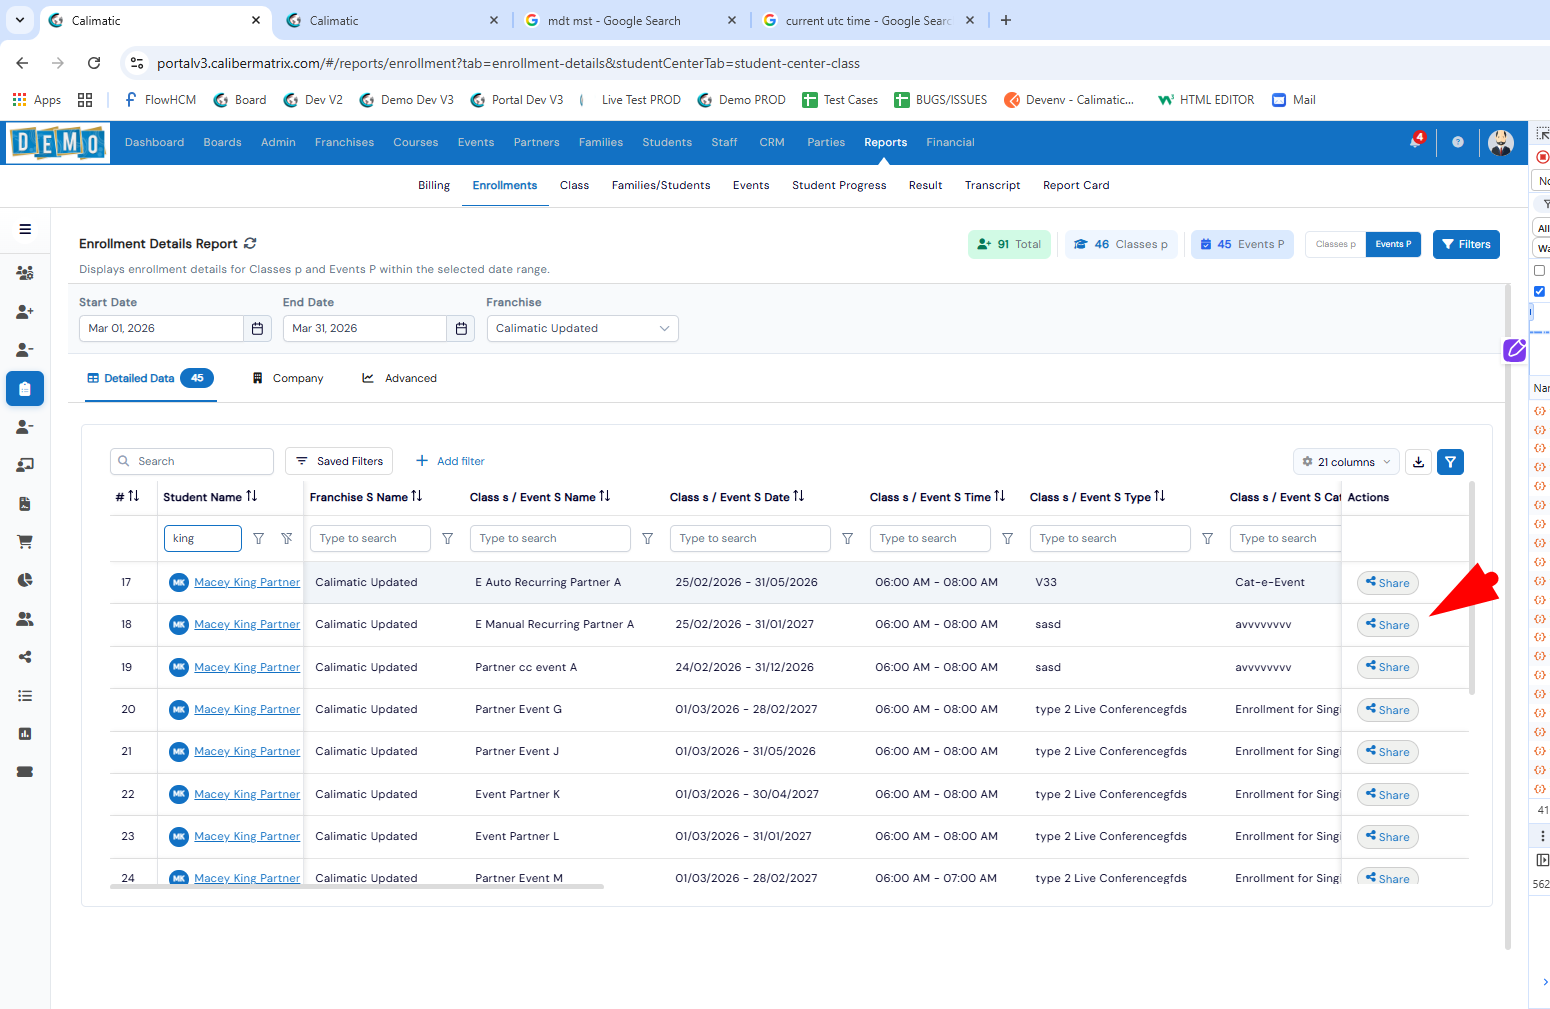
Task: Click the refresh icon beside Enrollment Details Report
Action: pyautogui.click(x=250, y=243)
